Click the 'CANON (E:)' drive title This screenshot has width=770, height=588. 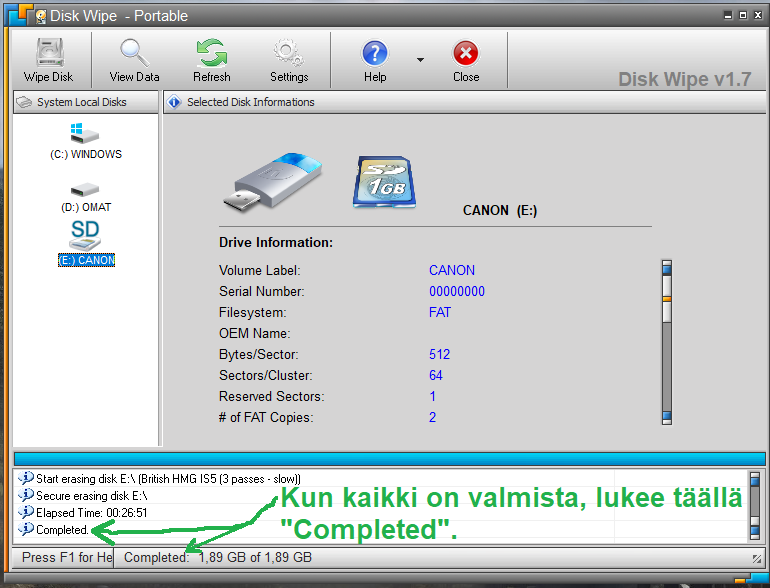500,210
